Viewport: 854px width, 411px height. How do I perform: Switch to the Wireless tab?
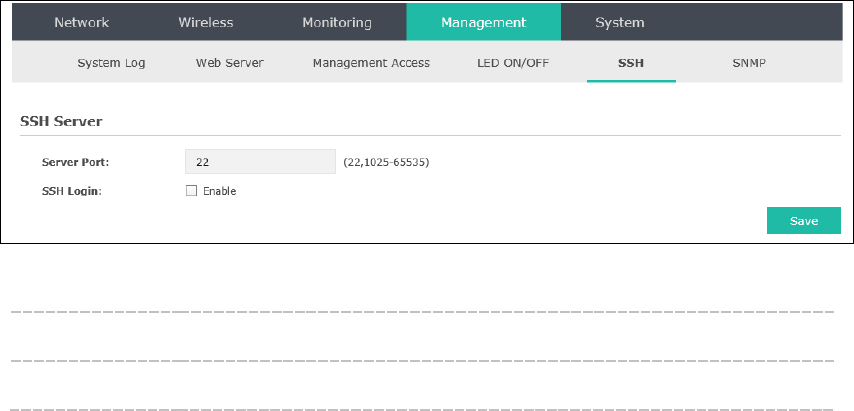[x=206, y=22]
